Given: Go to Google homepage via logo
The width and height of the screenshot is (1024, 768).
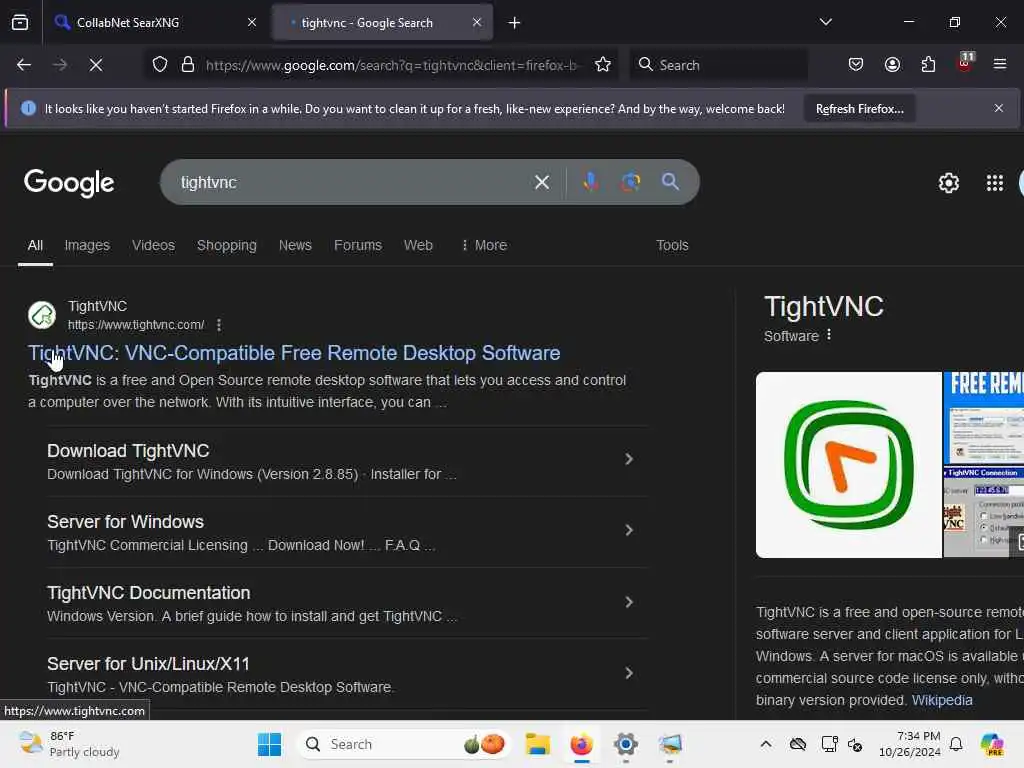Looking at the screenshot, I should click(x=69, y=183).
